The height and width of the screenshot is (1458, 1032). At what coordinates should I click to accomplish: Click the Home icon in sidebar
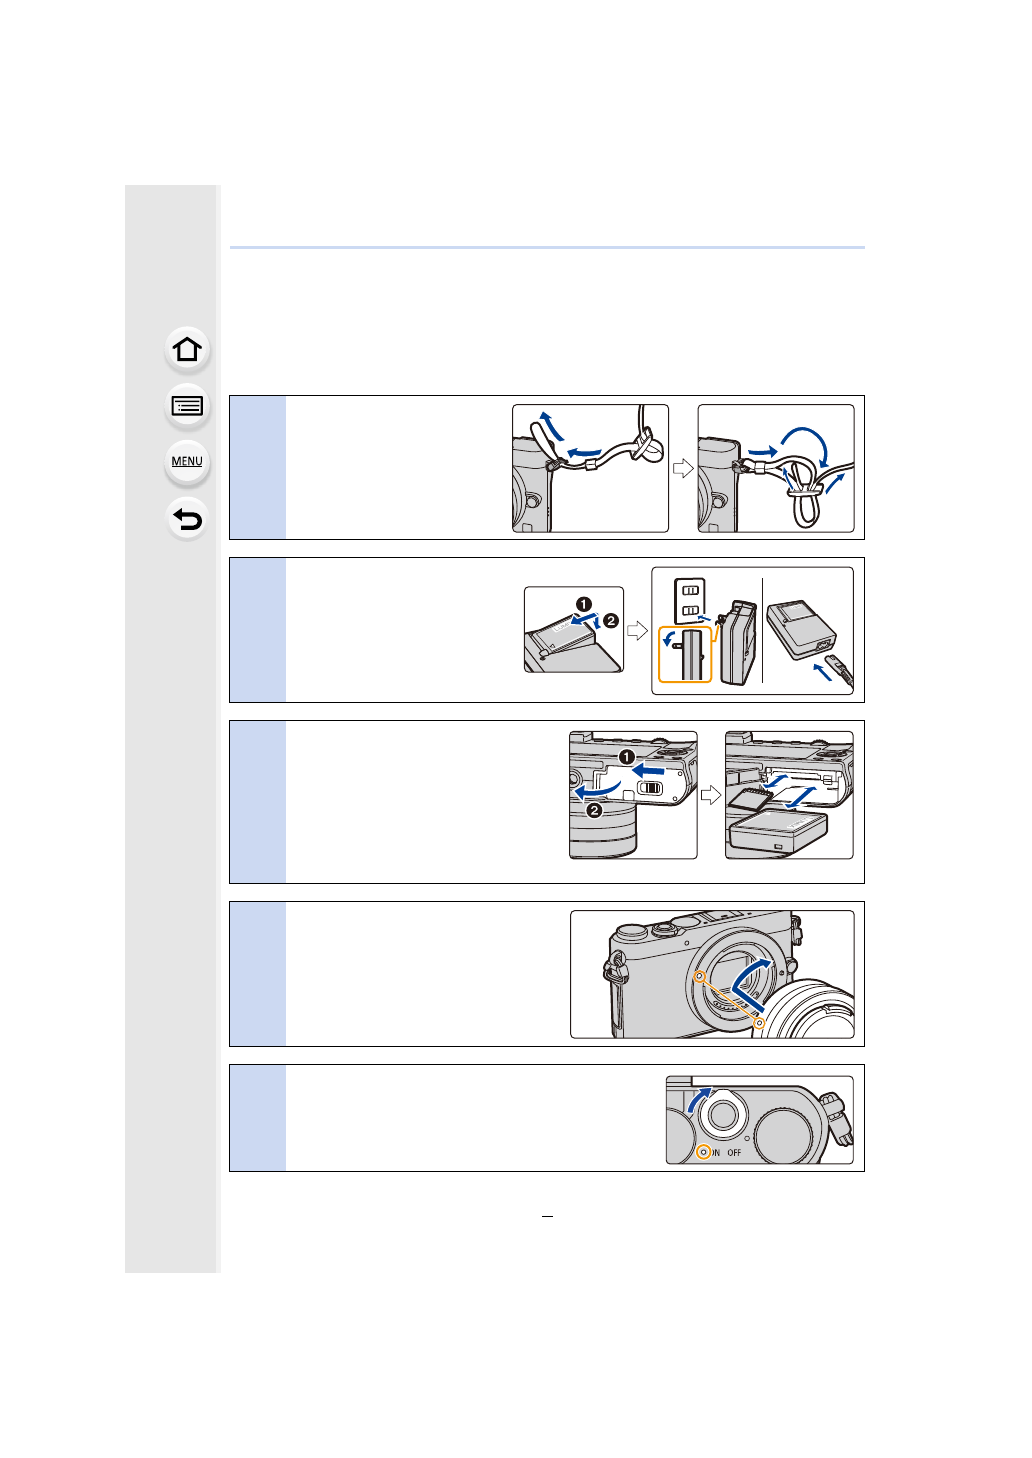(187, 349)
